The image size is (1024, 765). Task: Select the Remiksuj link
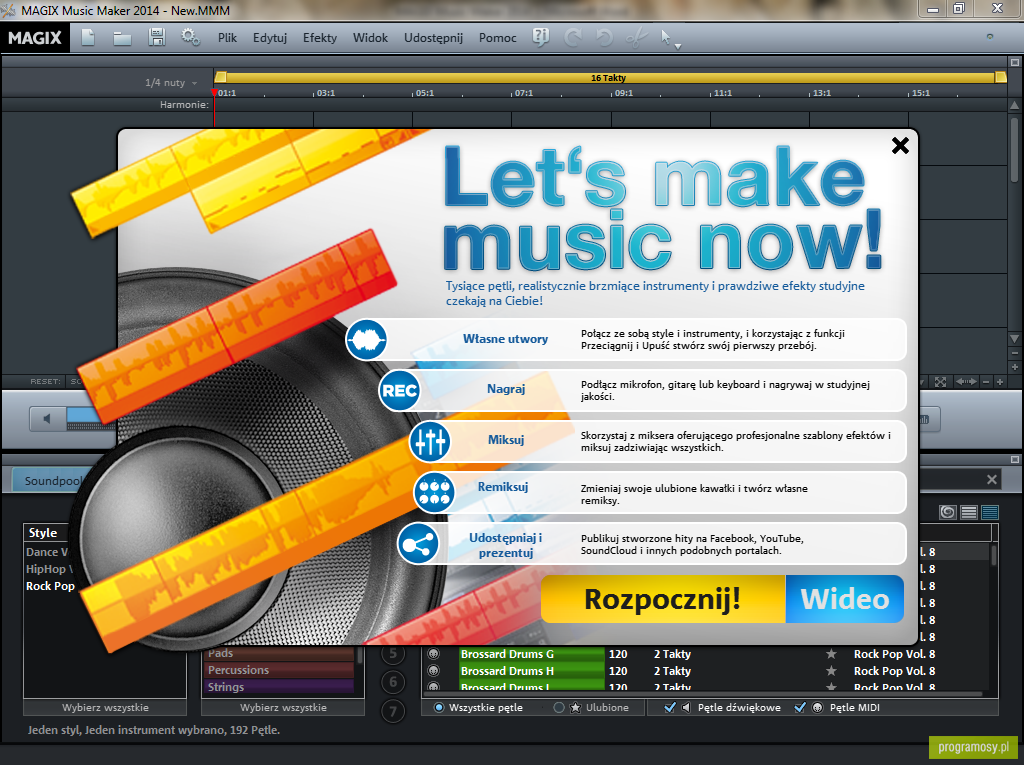tap(503, 487)
